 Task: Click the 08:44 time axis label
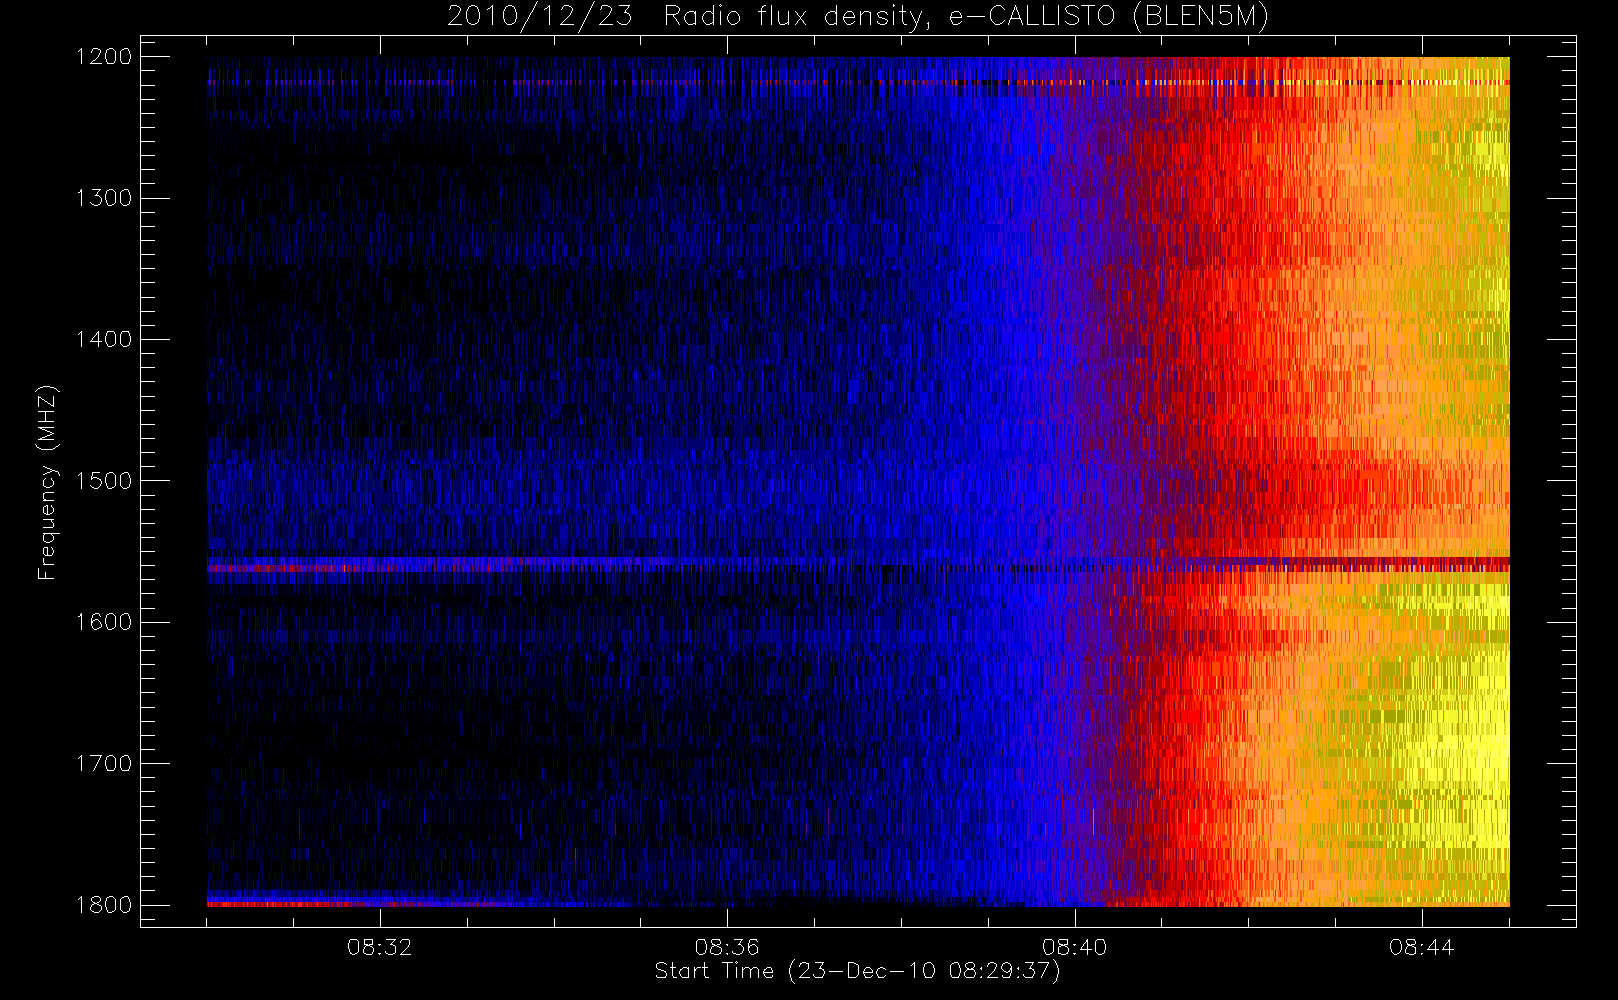[x=1422, y=947]
